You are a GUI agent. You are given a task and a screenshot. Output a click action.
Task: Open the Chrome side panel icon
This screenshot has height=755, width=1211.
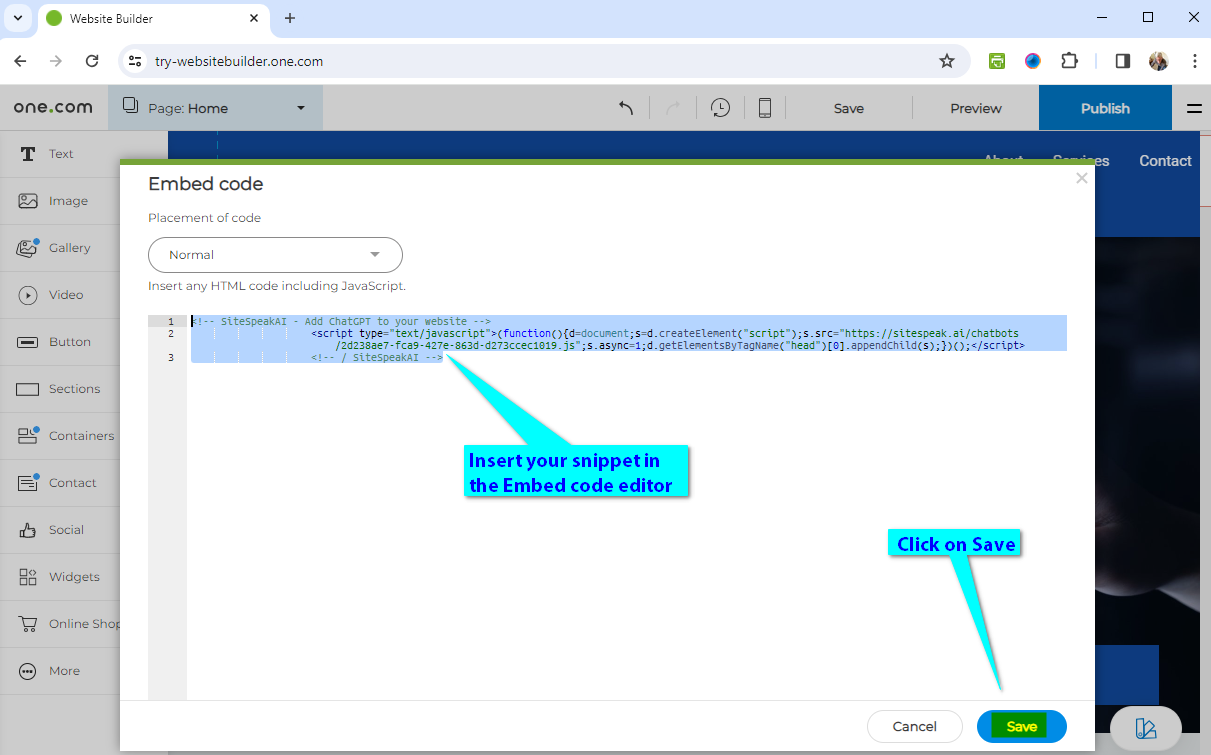tap(1123, 61)
